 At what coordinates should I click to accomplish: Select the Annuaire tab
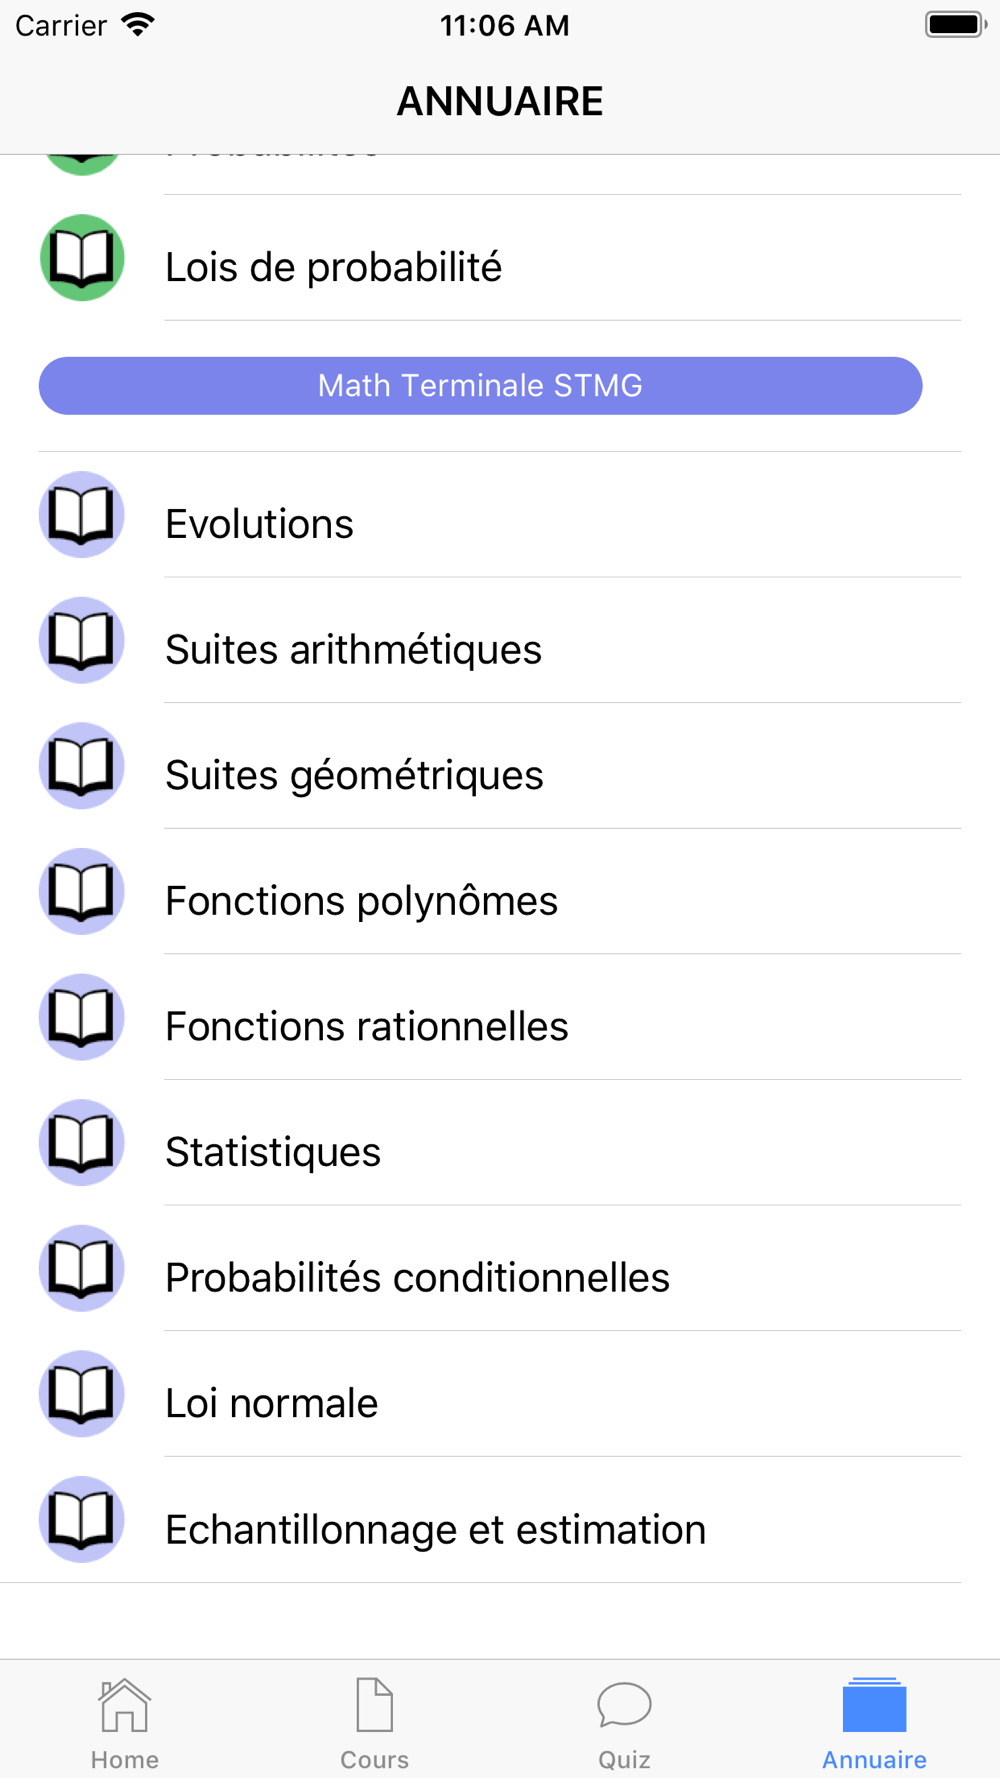coord(874,1722)
